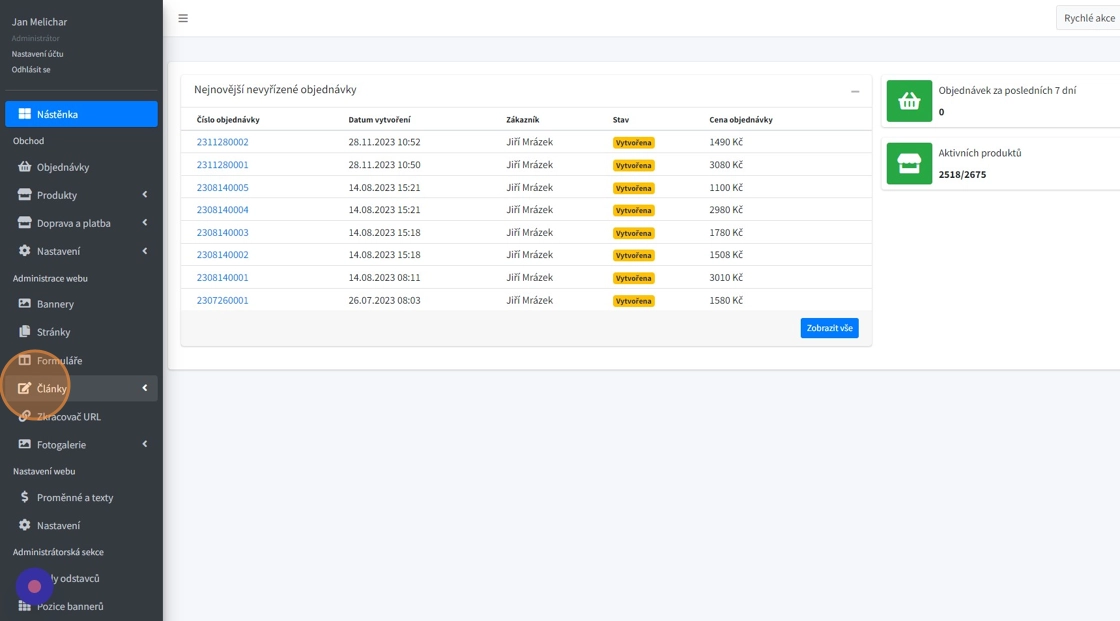Click the truck icon beside Doprava a platba

pyautogui.click(x=25, y=223)
